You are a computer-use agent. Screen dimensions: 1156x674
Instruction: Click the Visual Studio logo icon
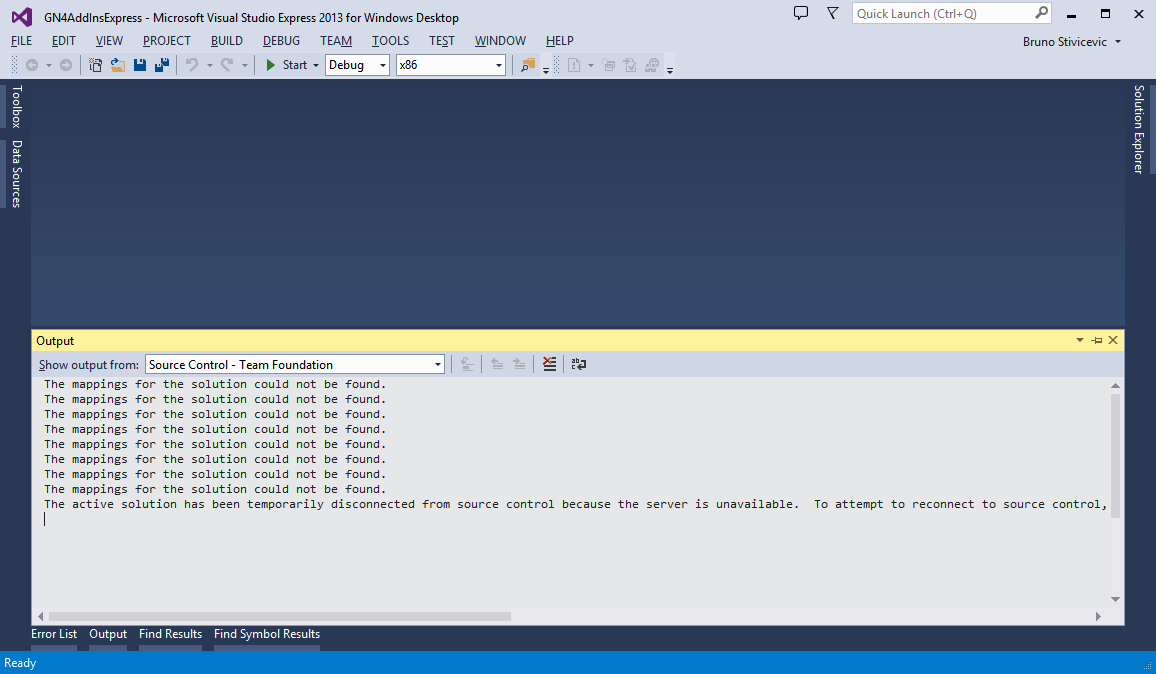pos(21,17)
